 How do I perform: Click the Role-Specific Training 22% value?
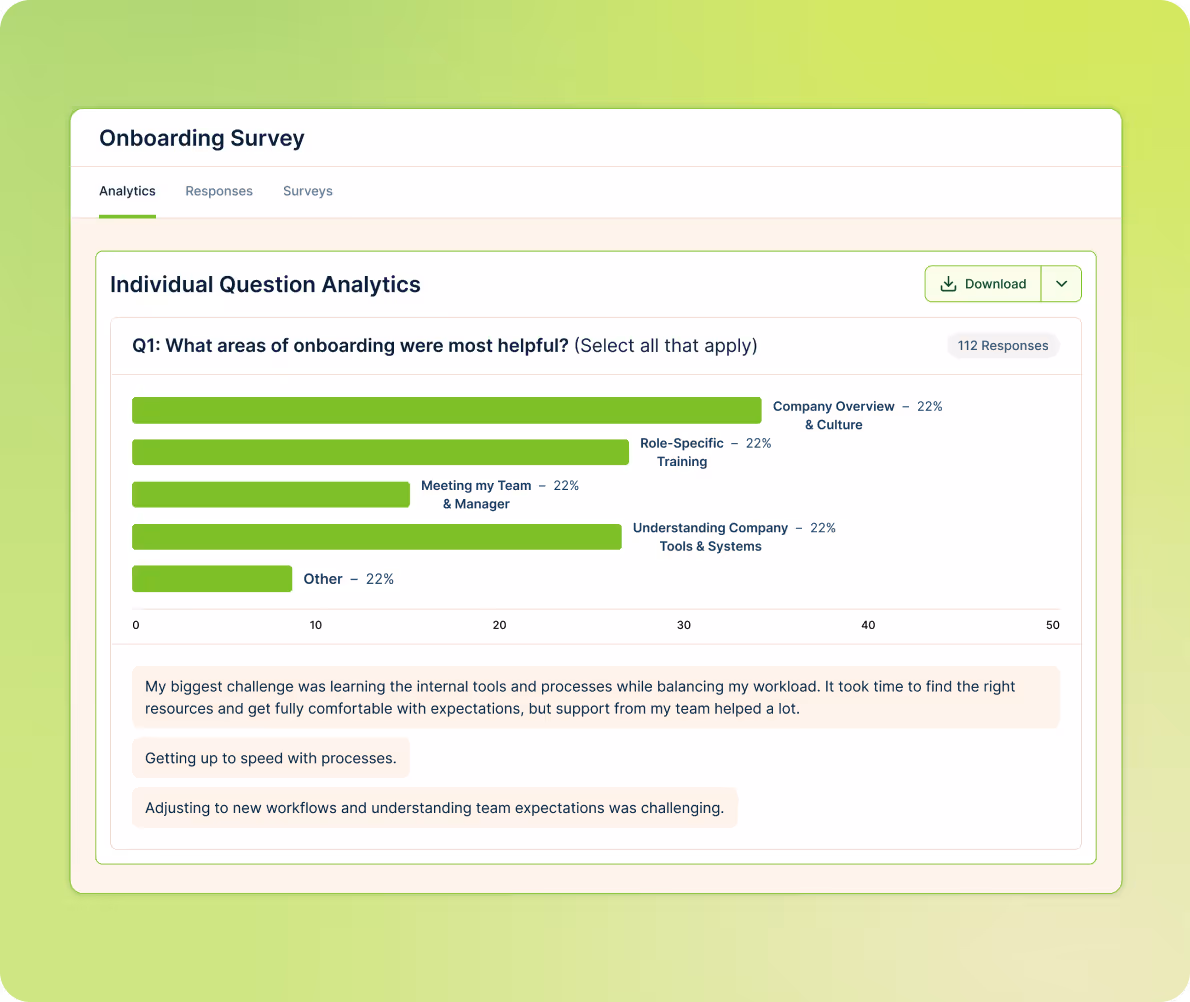(x=758, y=443)
